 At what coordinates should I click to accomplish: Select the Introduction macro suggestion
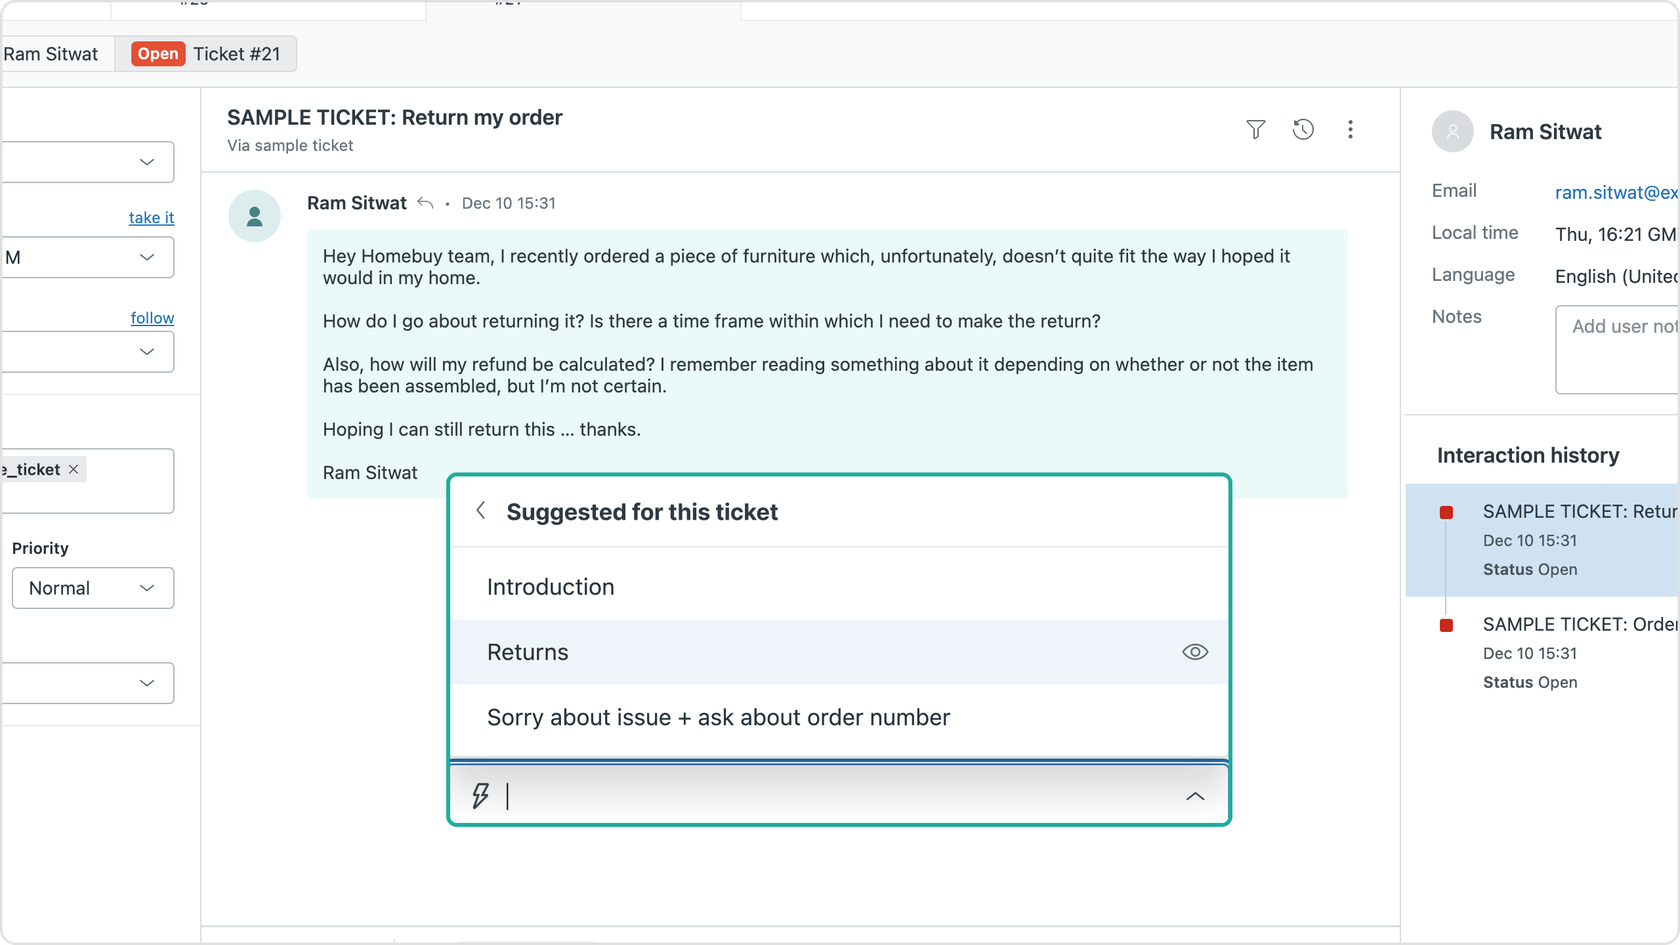point(550,586)
